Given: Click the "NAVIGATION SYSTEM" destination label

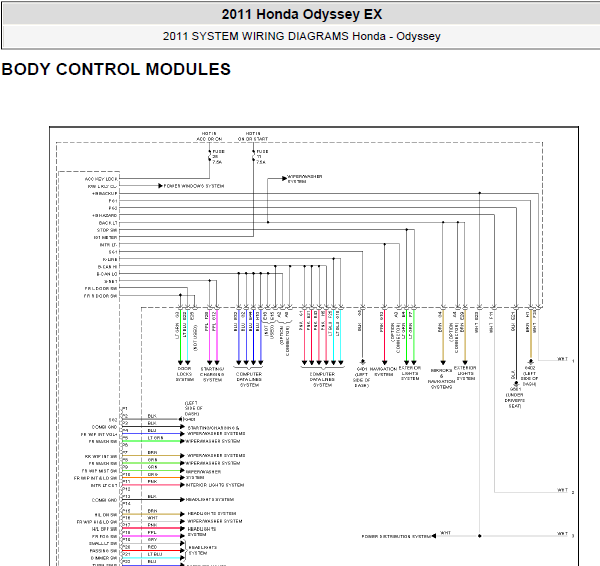Looking at the screenshot, I should pos(383,372).
